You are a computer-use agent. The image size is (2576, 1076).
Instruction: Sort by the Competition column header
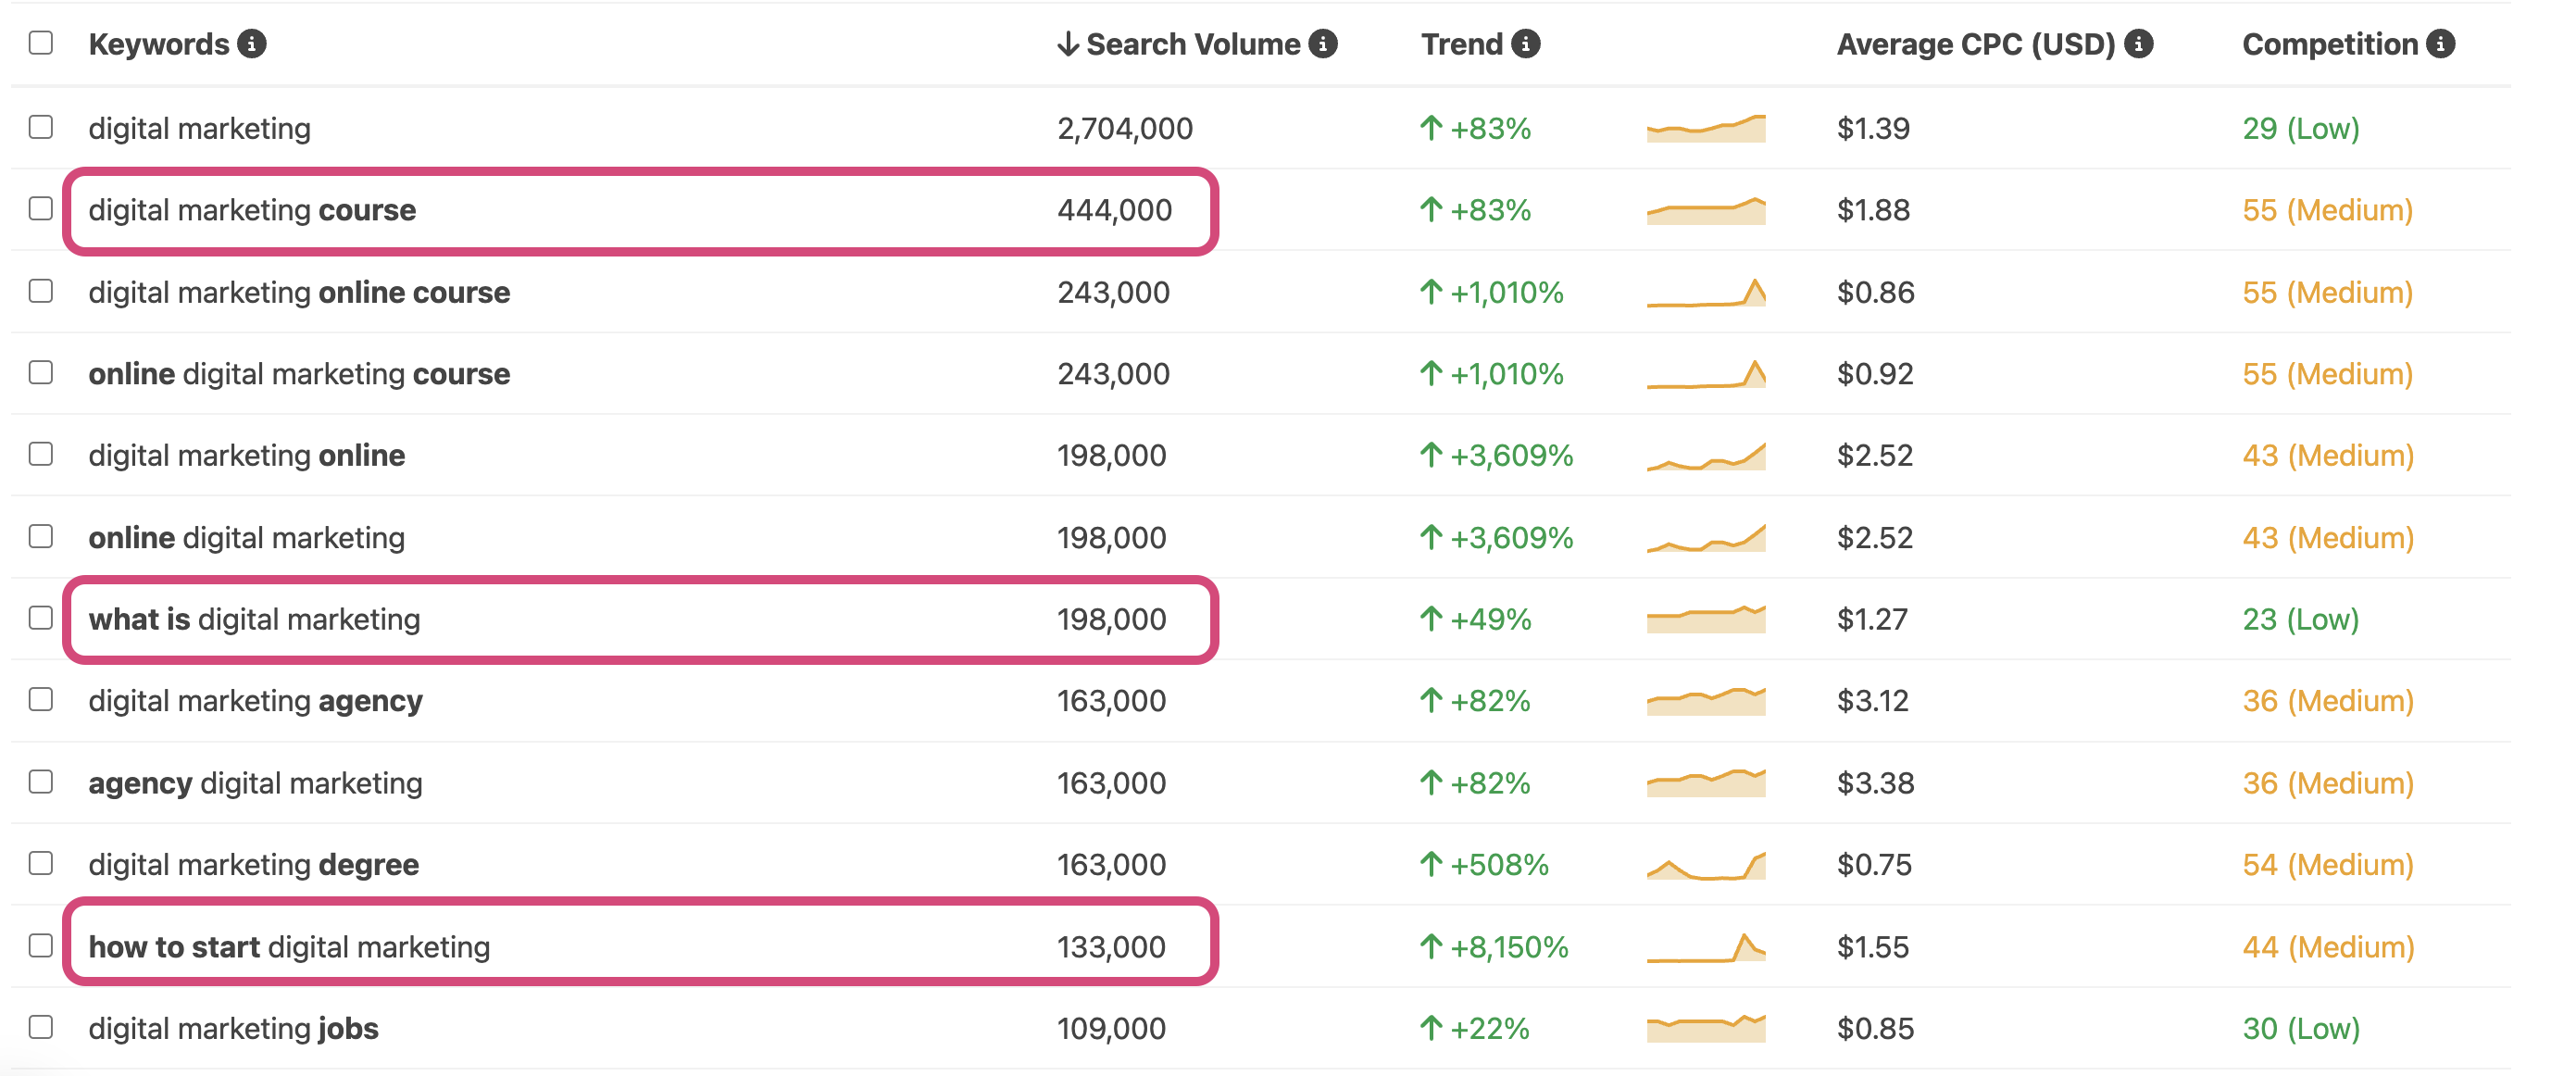point(2330,44)
